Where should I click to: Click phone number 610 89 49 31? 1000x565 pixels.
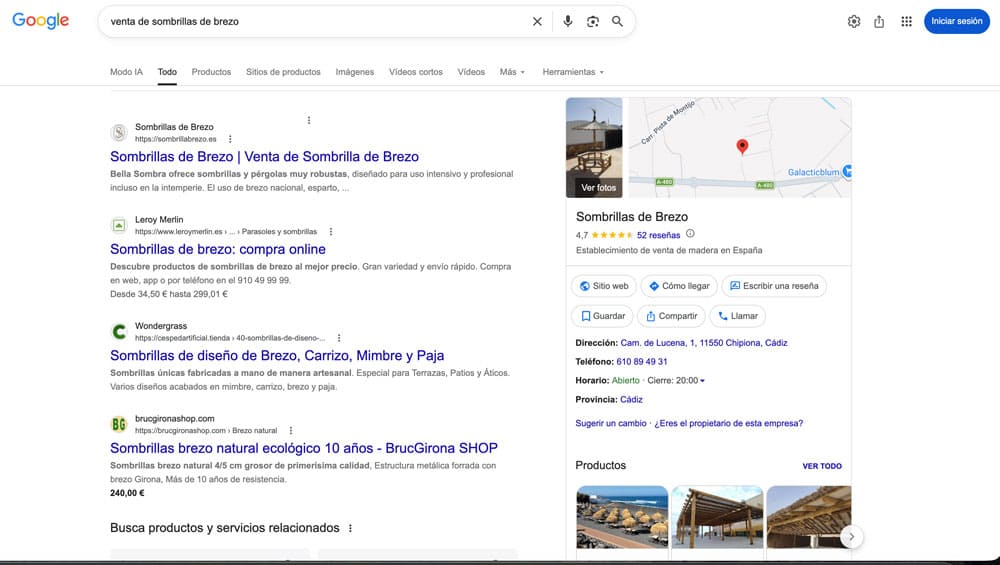tap(642, 362)
